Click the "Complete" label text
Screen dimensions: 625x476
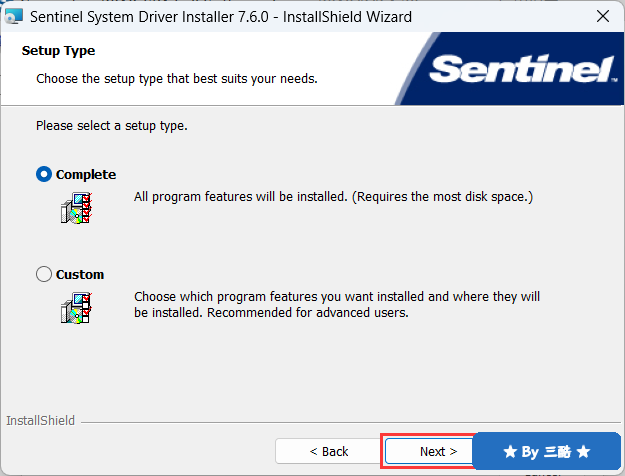tap(86, 175)
